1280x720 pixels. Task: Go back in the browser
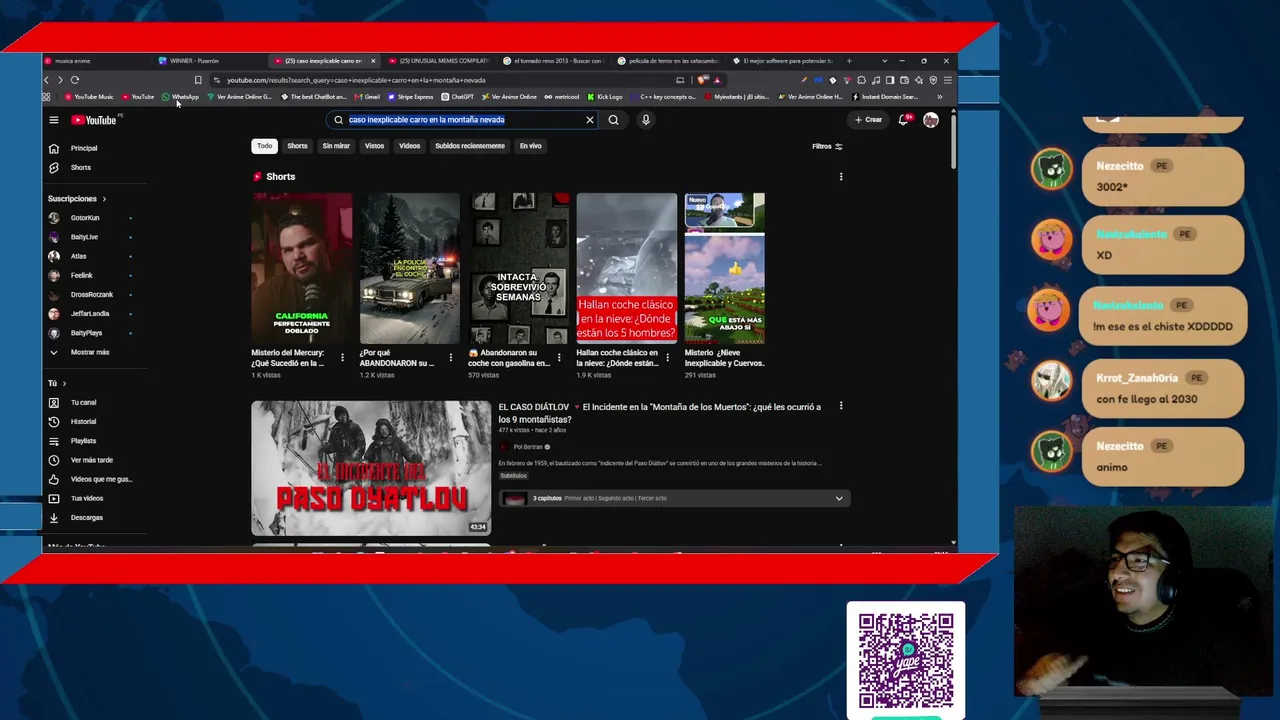pyautogui.click(x=46, y=80)
